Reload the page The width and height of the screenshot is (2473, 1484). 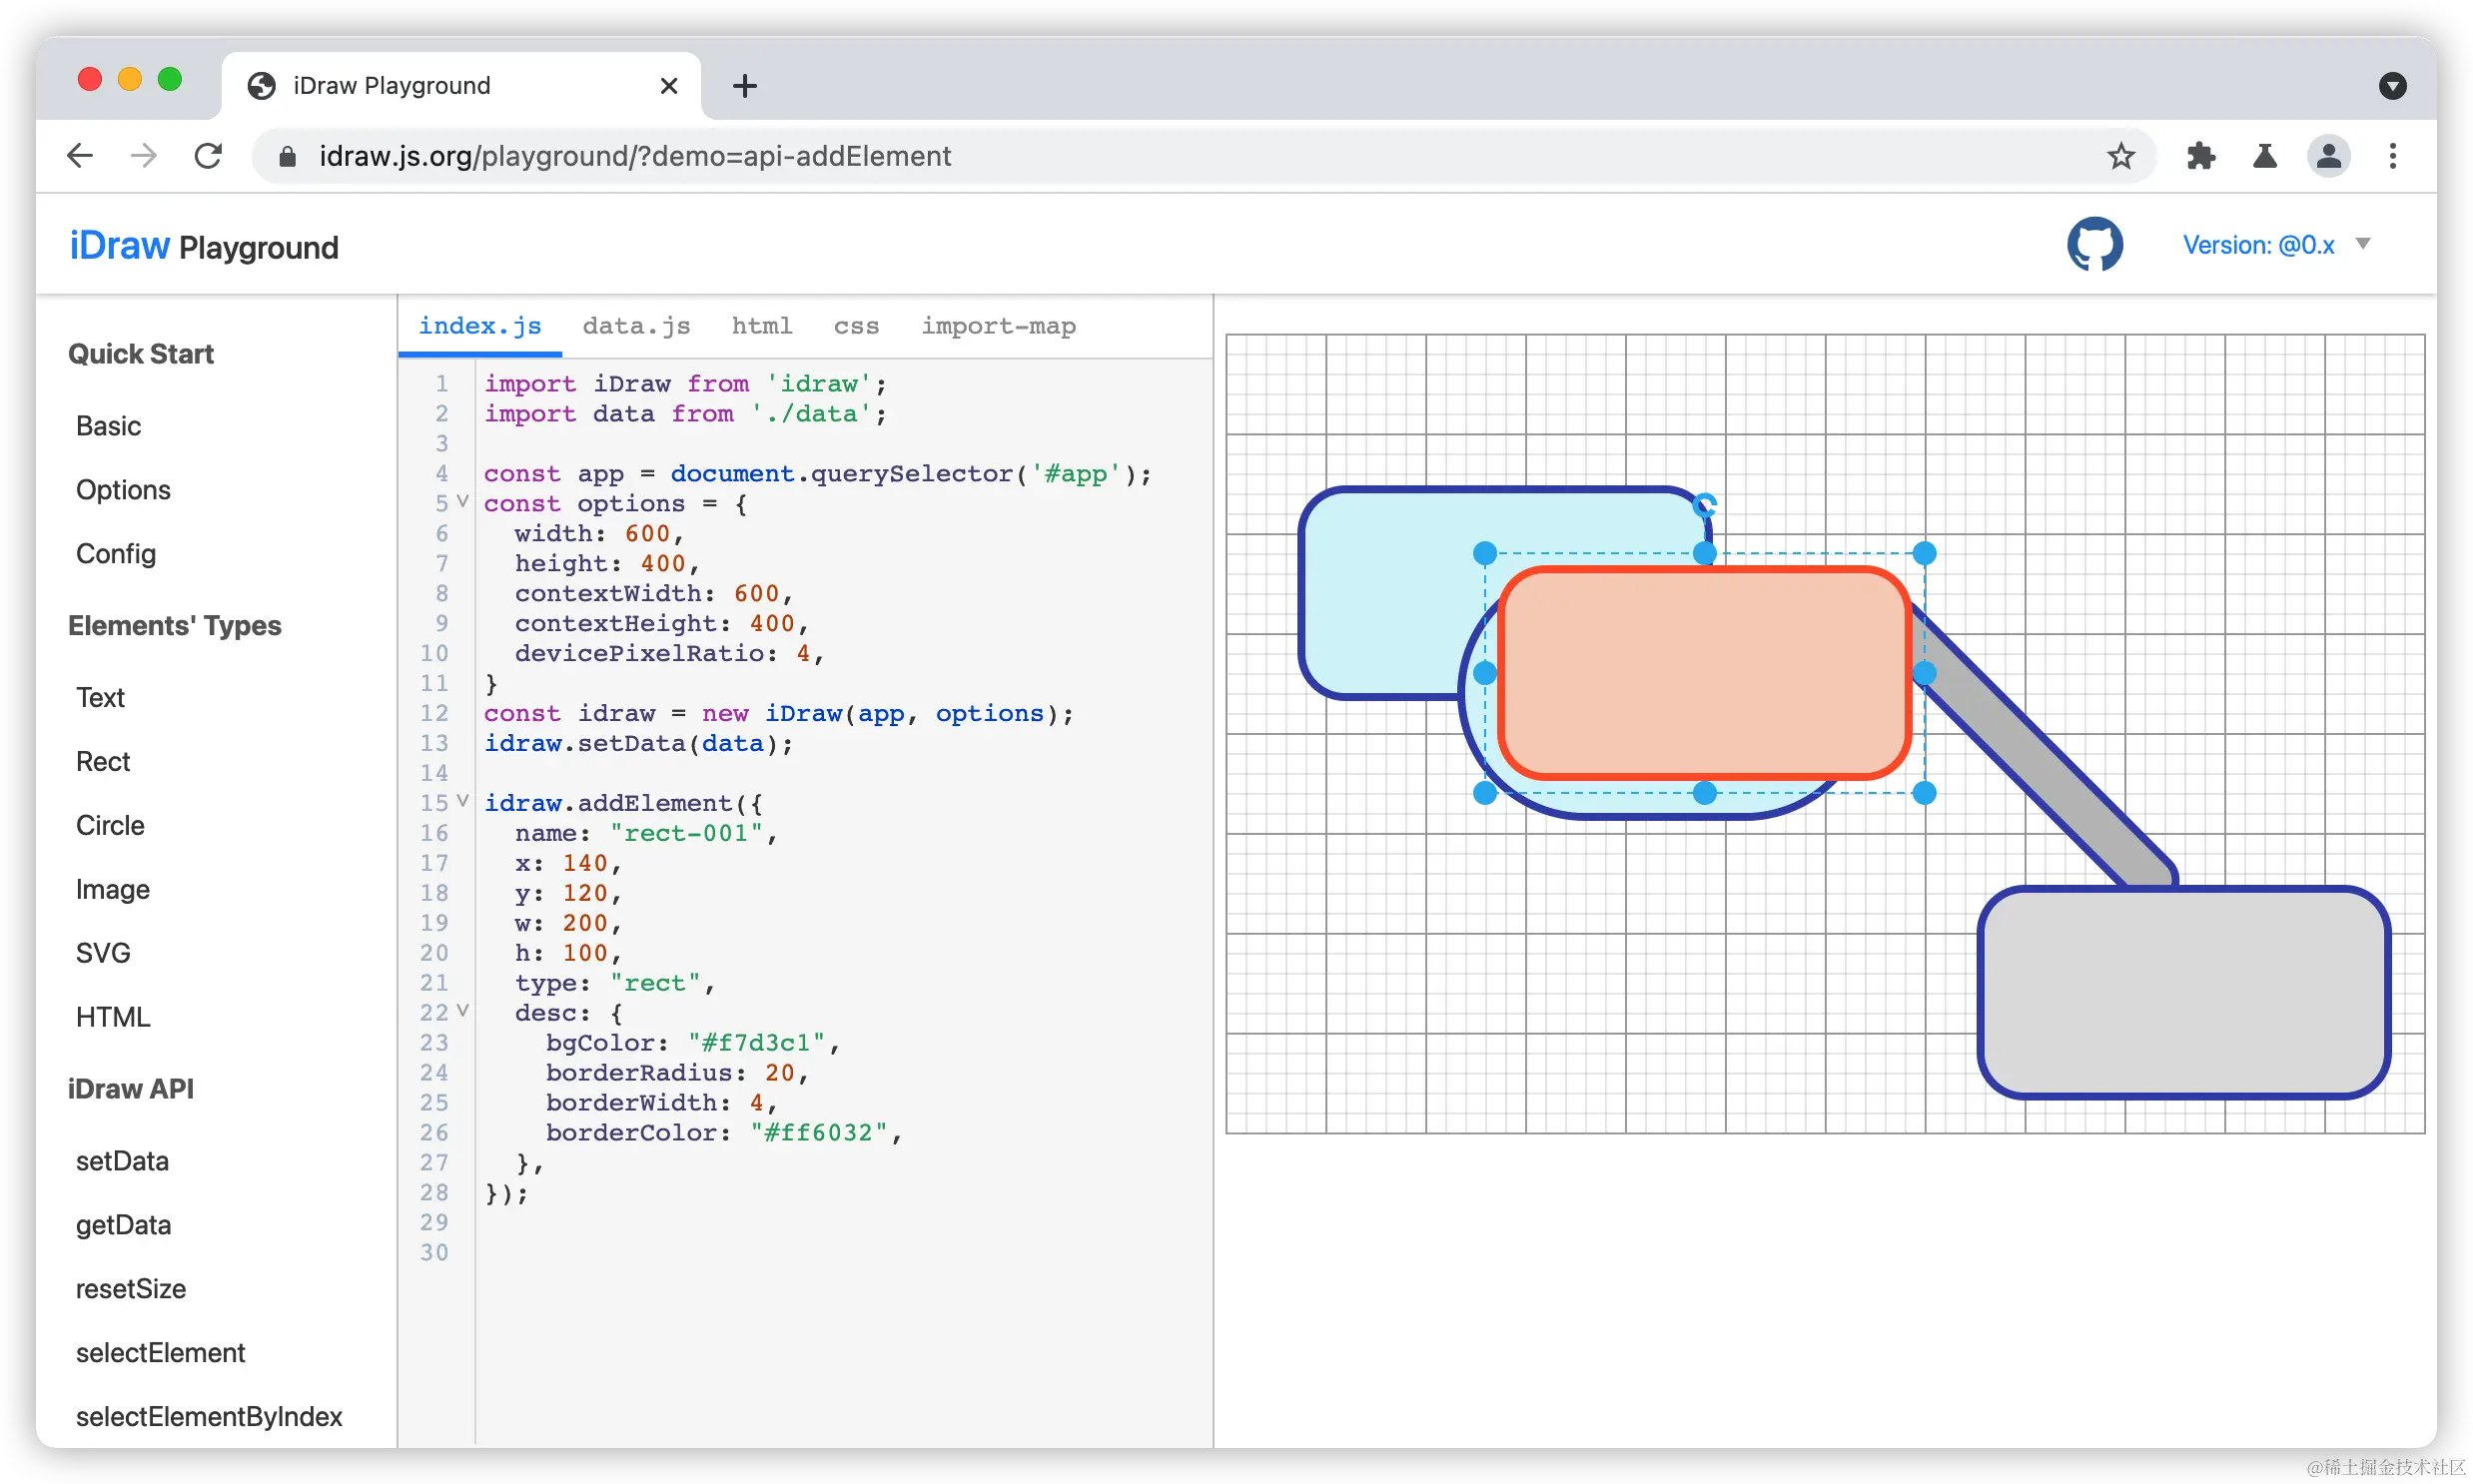[208, 156]
